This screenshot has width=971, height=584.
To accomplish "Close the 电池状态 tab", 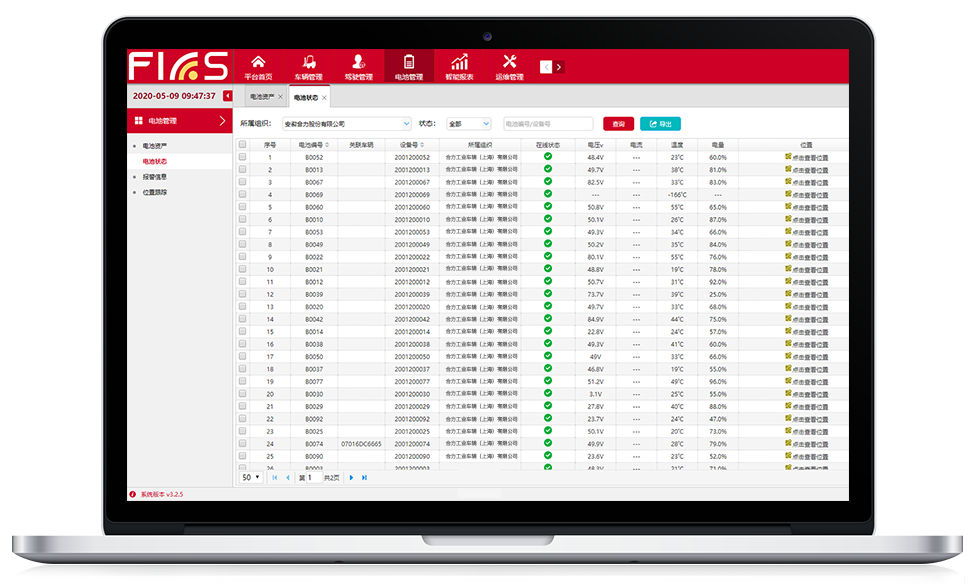I will point(325,97).
